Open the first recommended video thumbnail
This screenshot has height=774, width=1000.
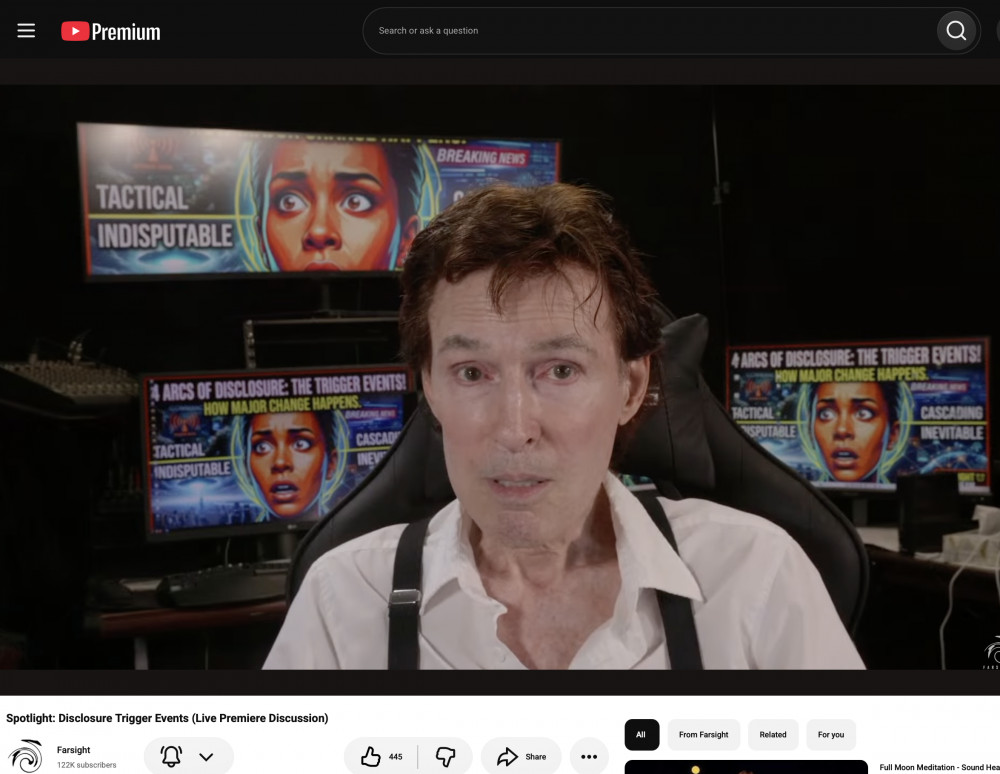pyautogui.click(x=746, y=767)
